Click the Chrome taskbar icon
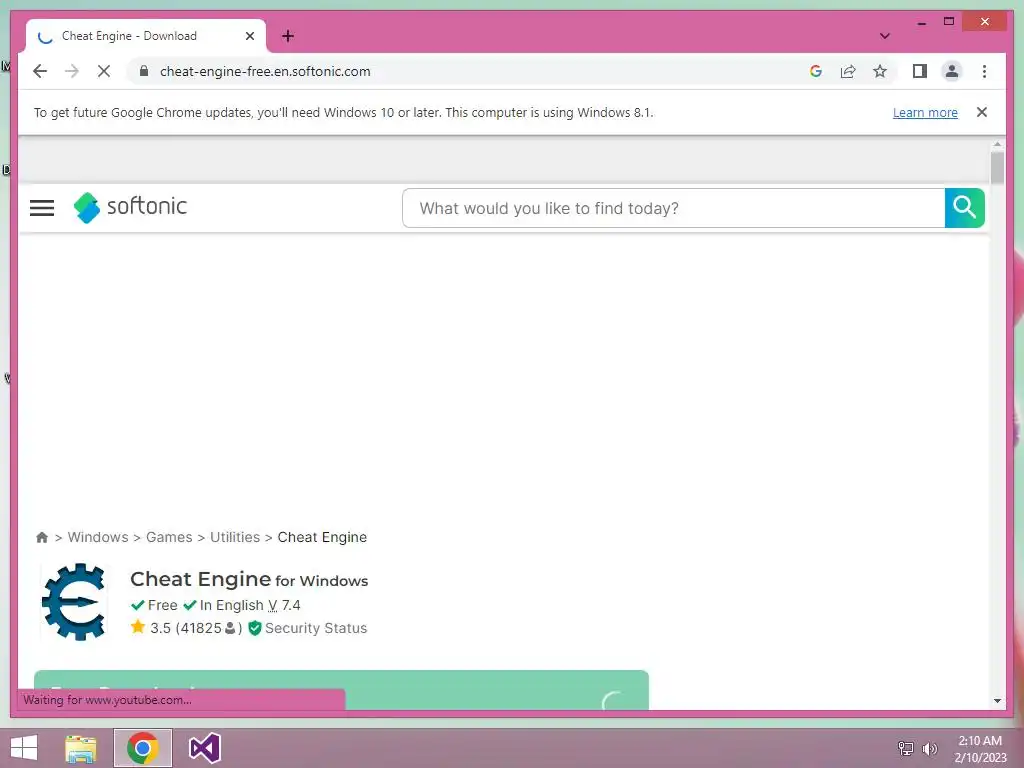 (x=143, y=748)
